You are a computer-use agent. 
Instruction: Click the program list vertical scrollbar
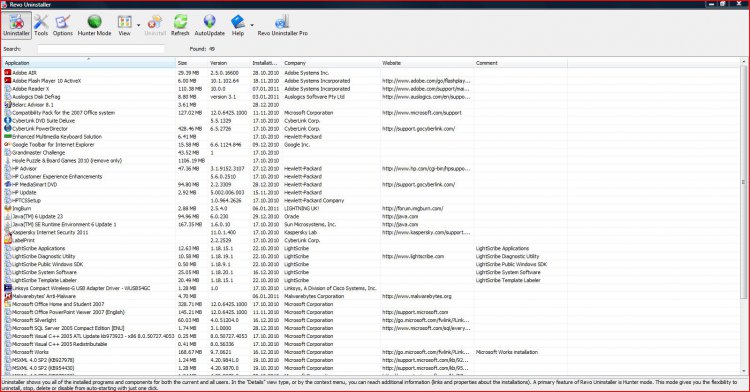click(x=744, y=182)
